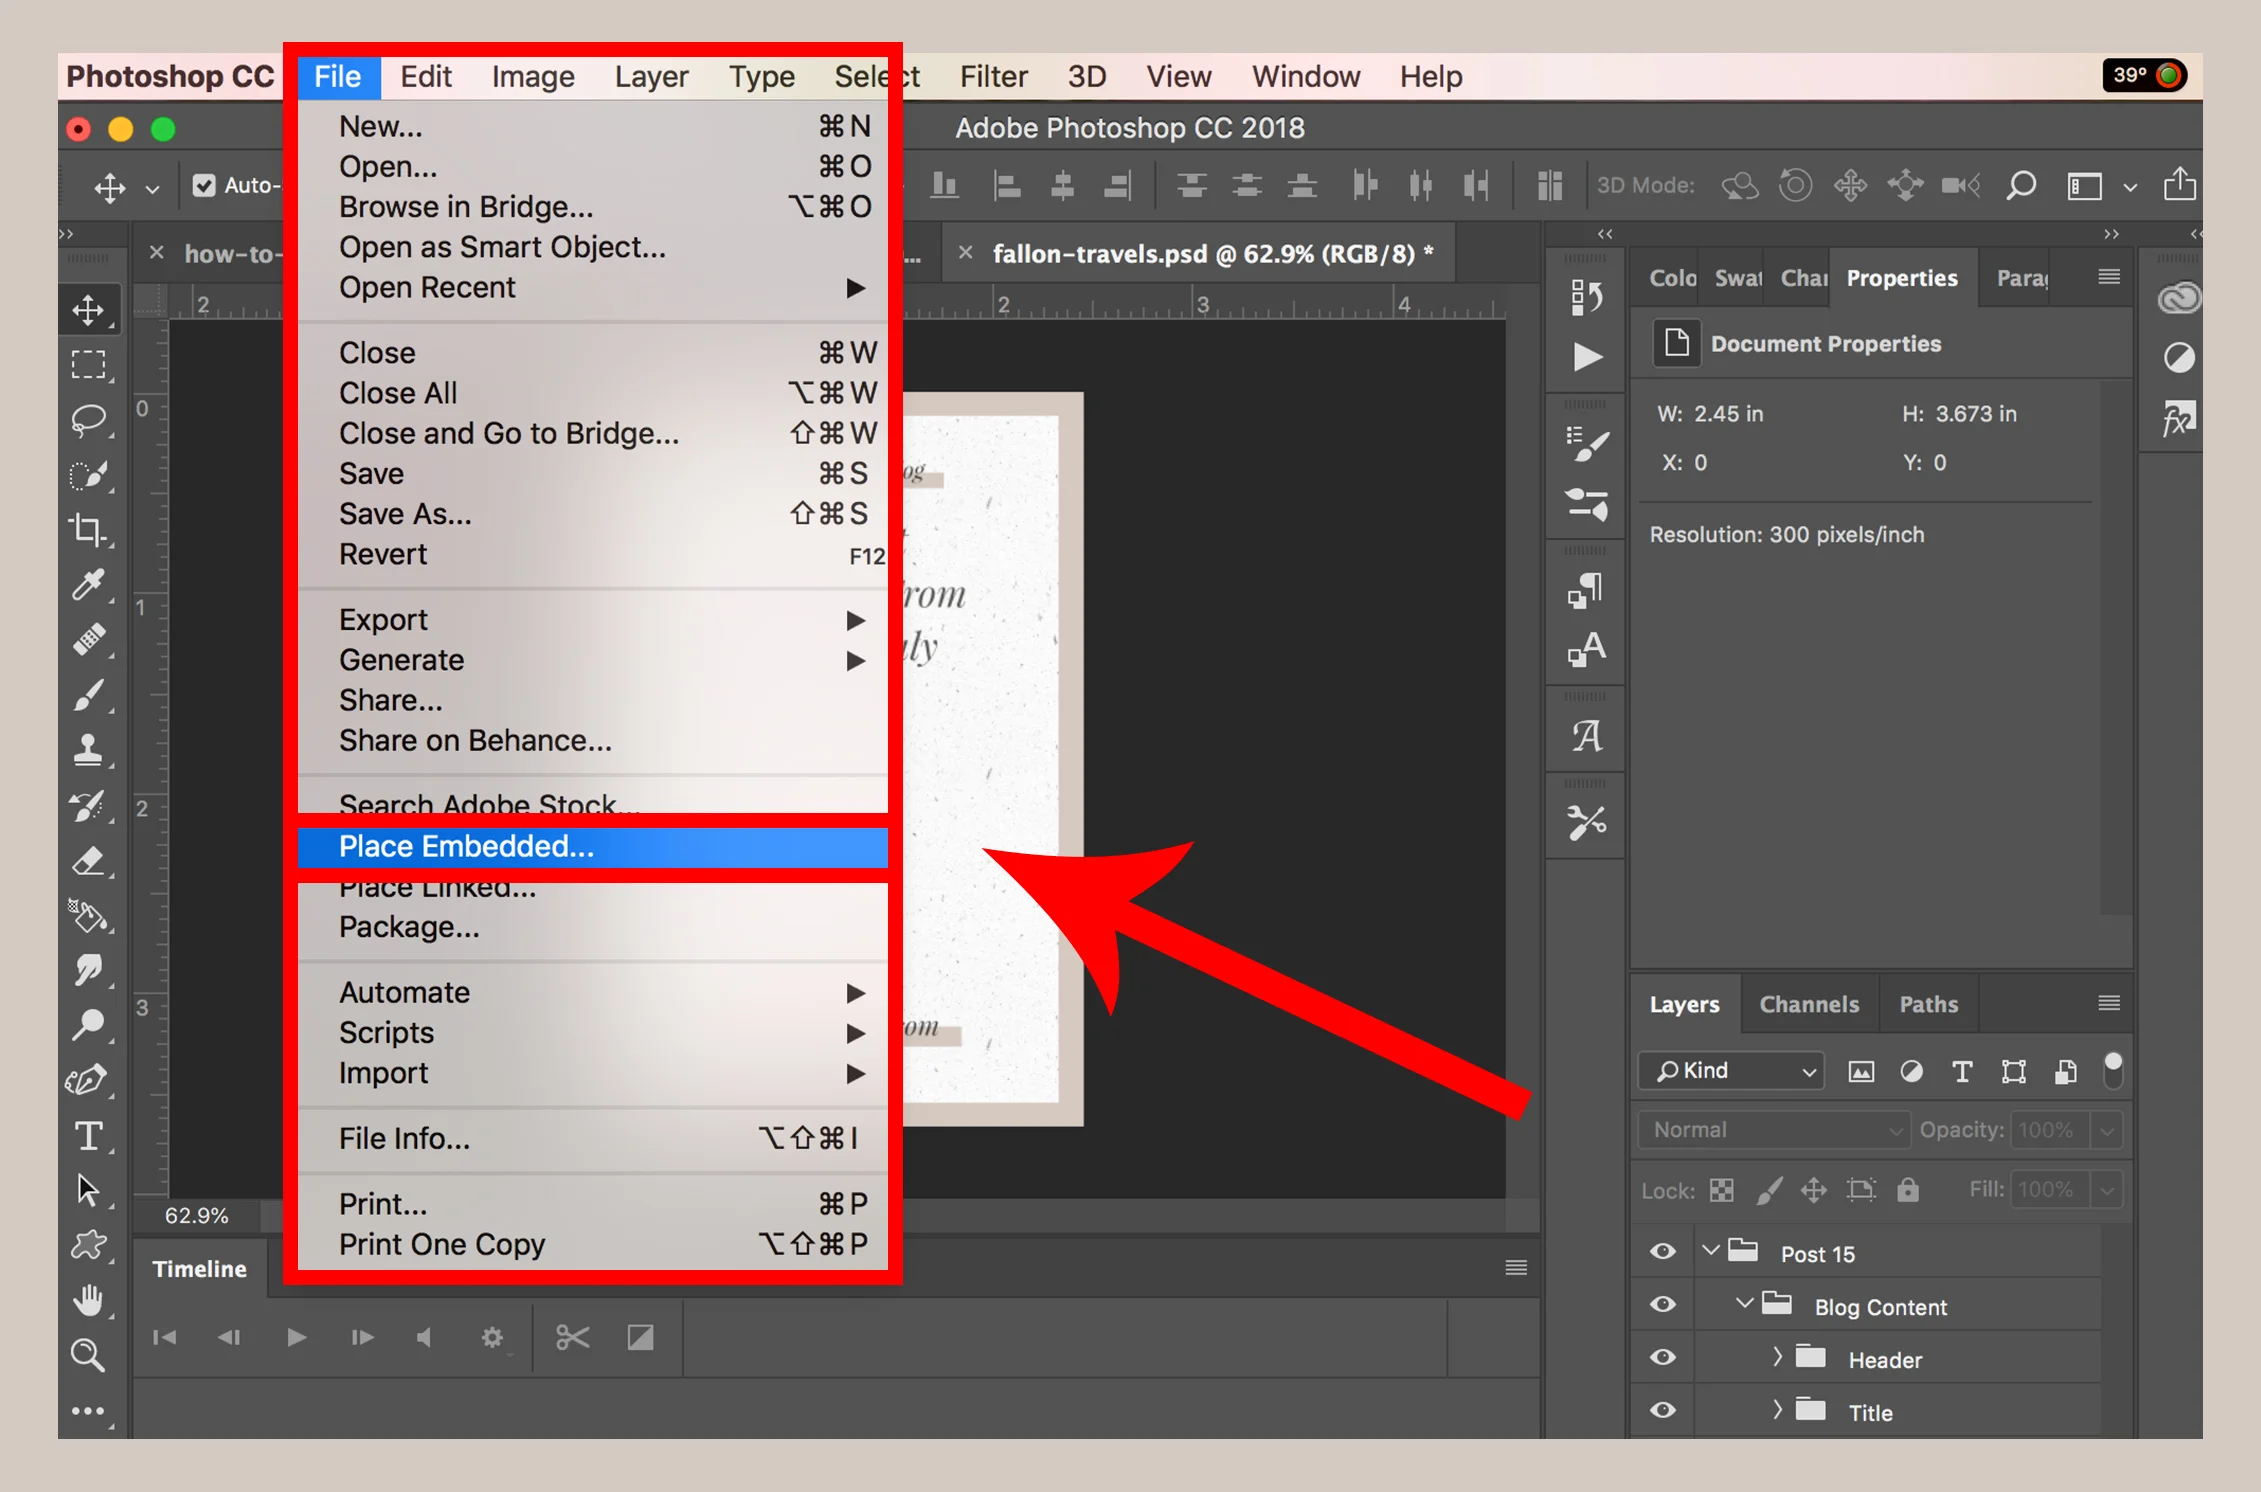Toggle visibility of the Post 15 group
2261x1492 pixels.
1662,1251
